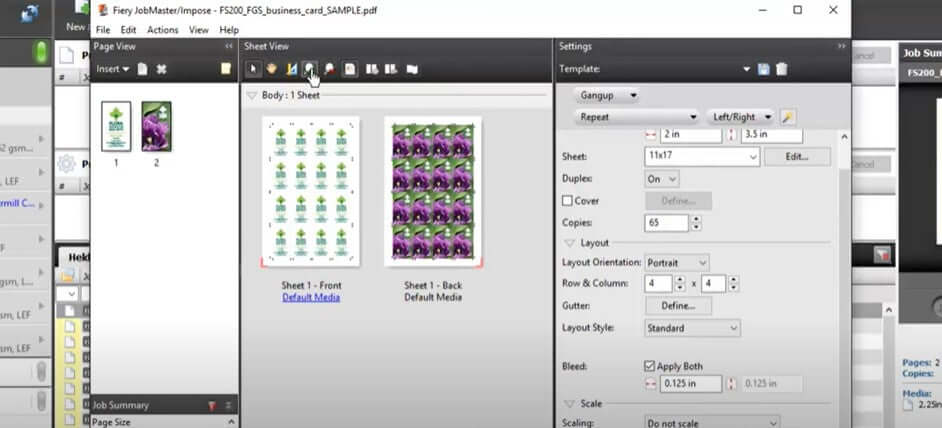Expand the Layout Style Standard dropdown
Viewport: 942px width, 428px height.
[x=692, y=328]
